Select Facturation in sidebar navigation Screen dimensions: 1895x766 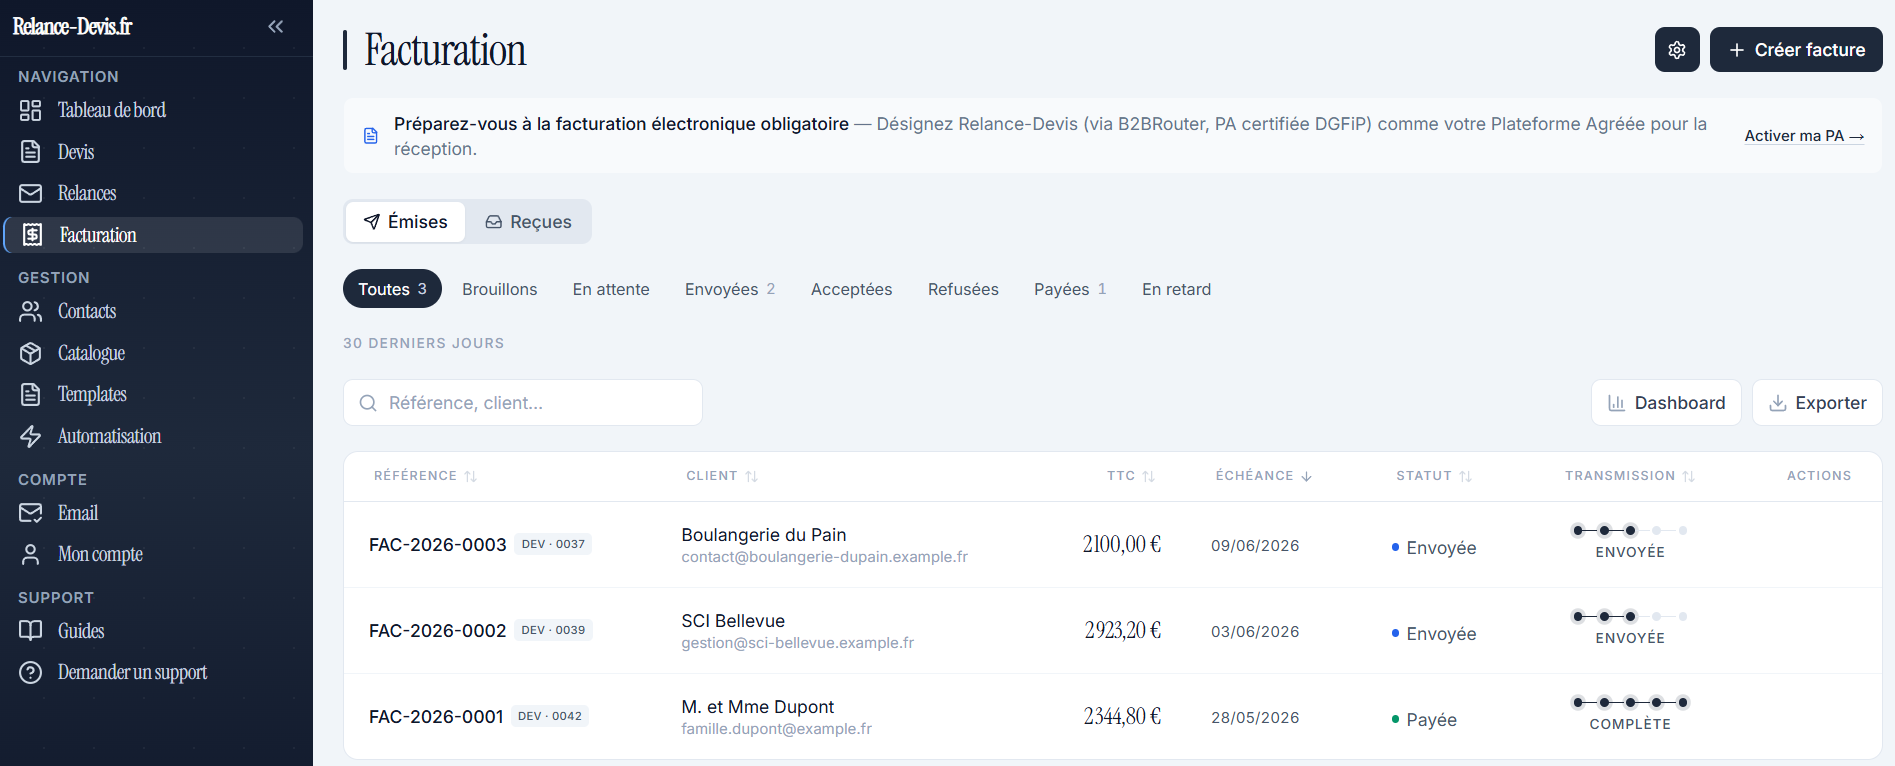[x=154, y=235]
